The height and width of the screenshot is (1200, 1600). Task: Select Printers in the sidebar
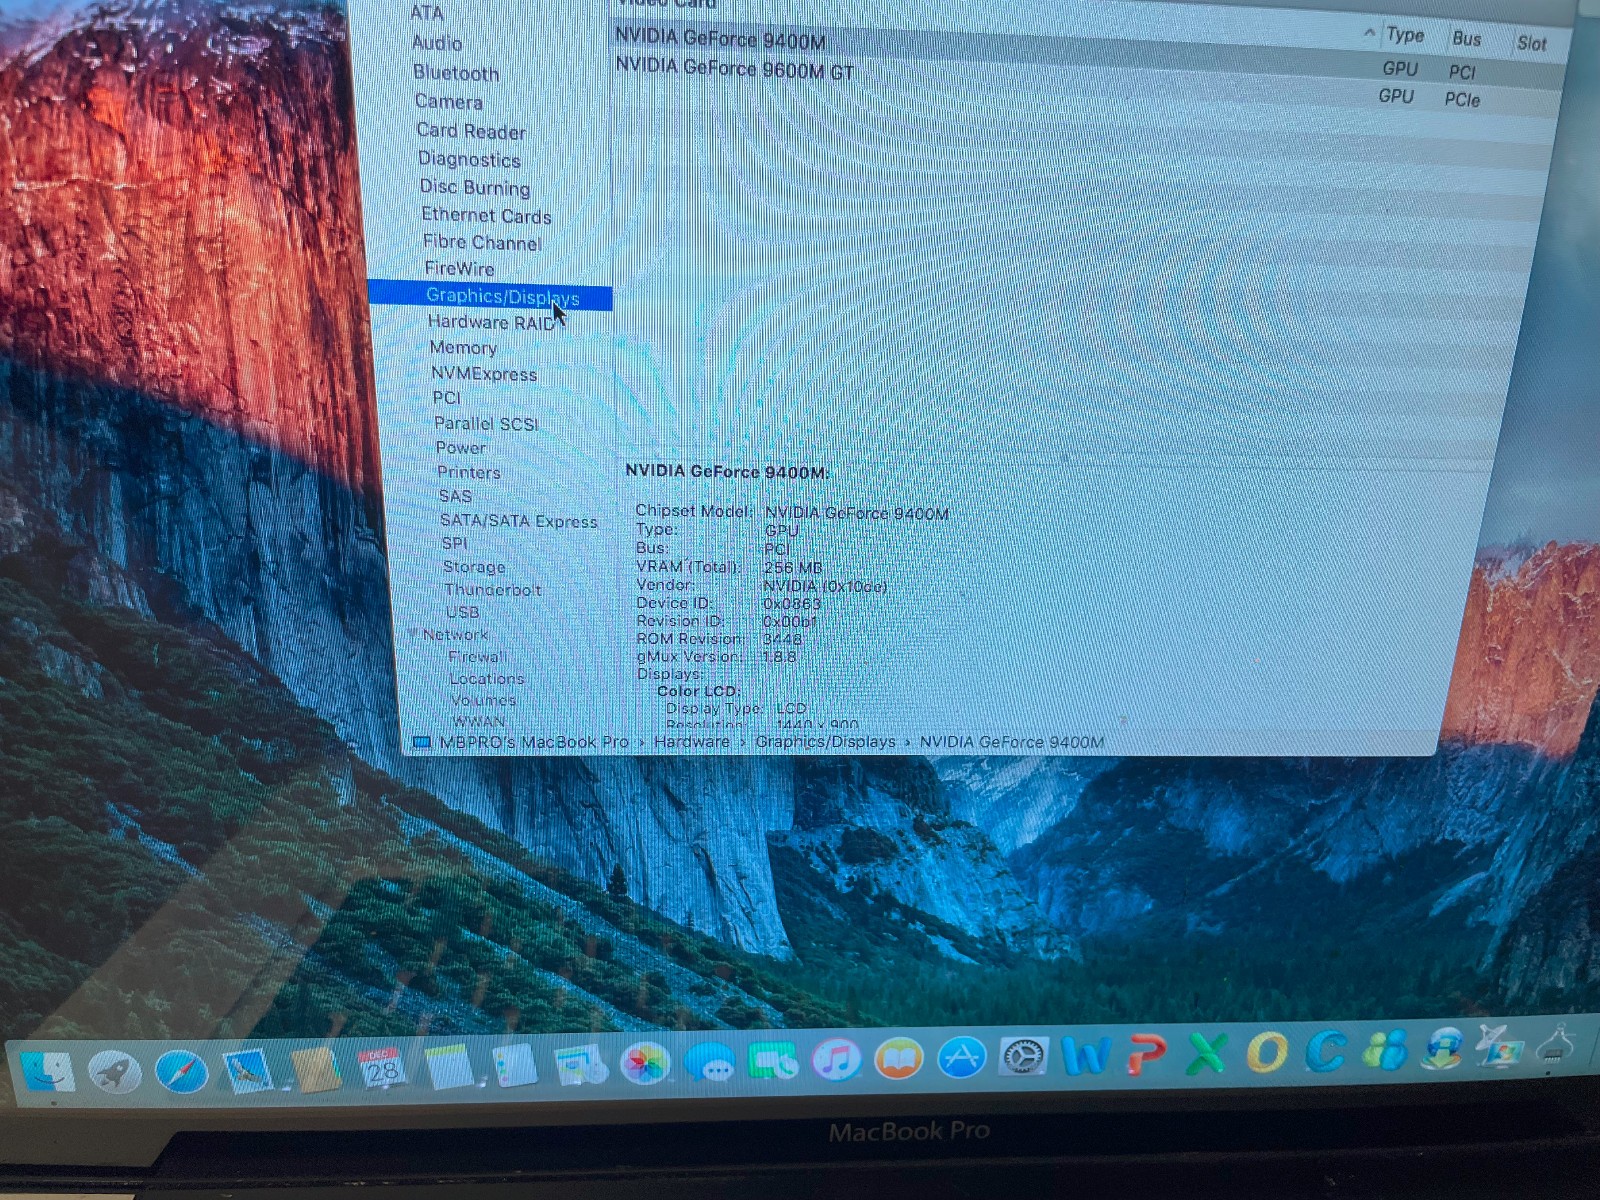pyautogui.click(x=469, y=472)
